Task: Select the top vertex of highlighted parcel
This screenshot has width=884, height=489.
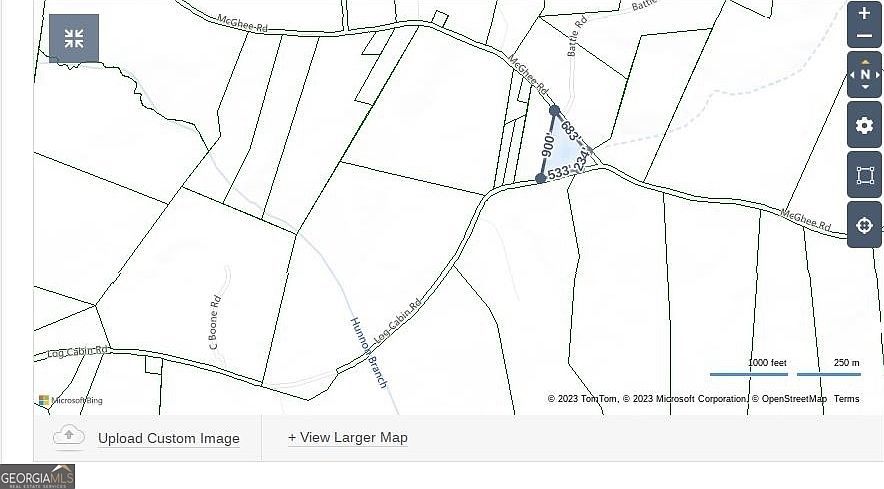Action: pyautogui.click(x=554, y=111)
